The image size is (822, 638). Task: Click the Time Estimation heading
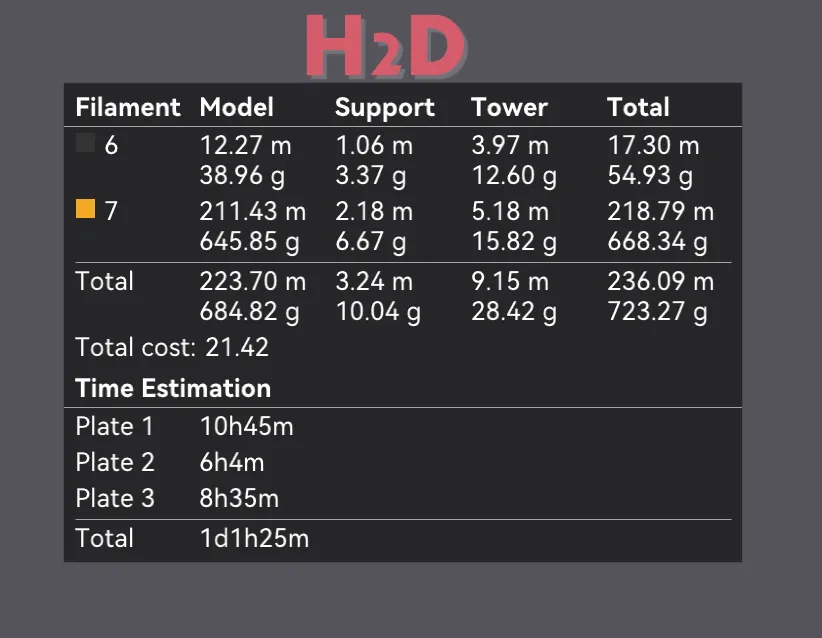pos(173,388)
